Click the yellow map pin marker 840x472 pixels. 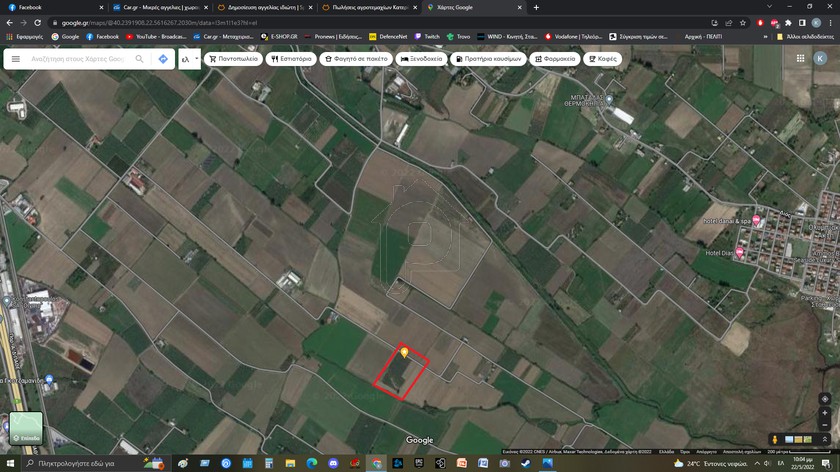(404, 352)
